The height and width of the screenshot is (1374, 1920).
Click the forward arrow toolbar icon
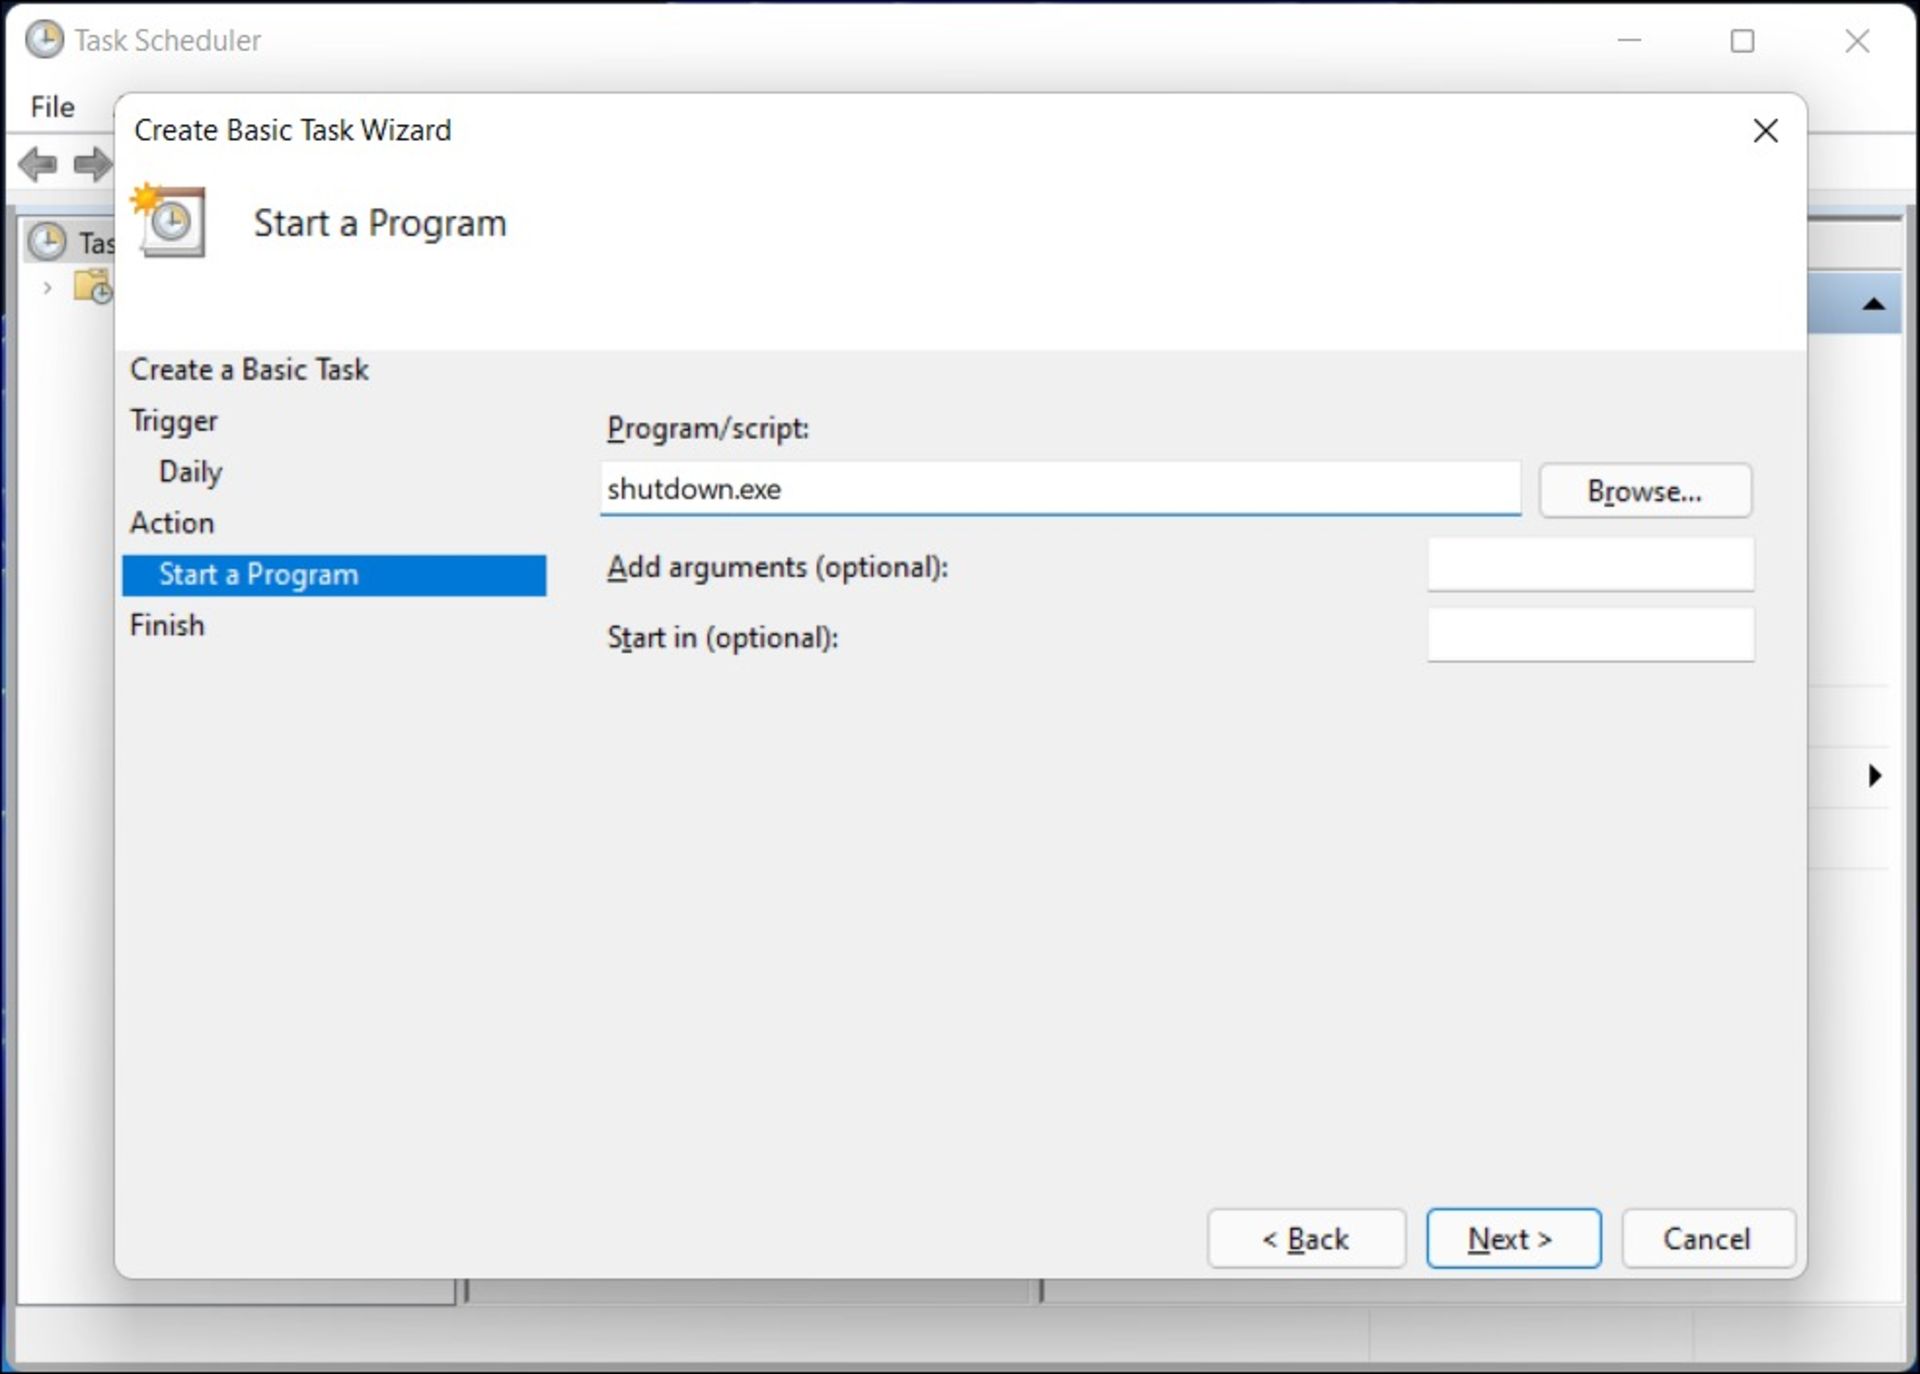pyautogui.click(x=93, y=164)
